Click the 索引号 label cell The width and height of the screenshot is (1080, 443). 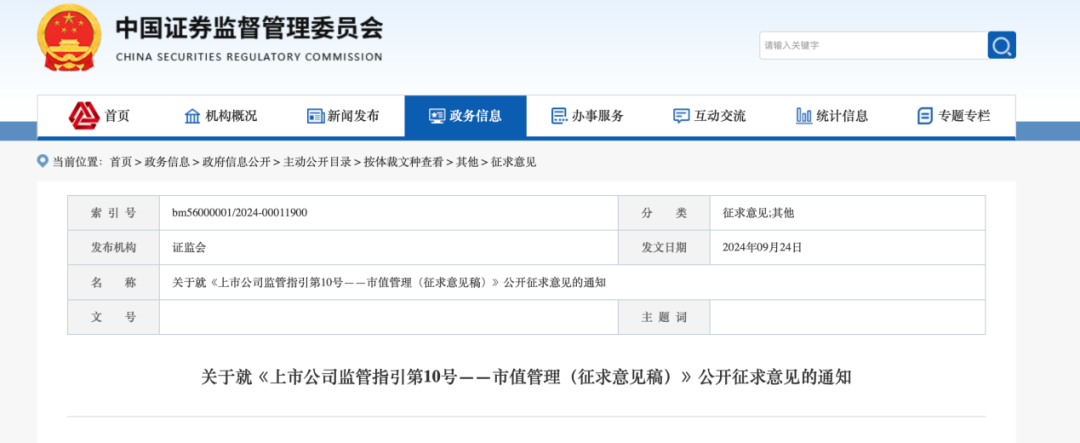click(x=114, y=213)
